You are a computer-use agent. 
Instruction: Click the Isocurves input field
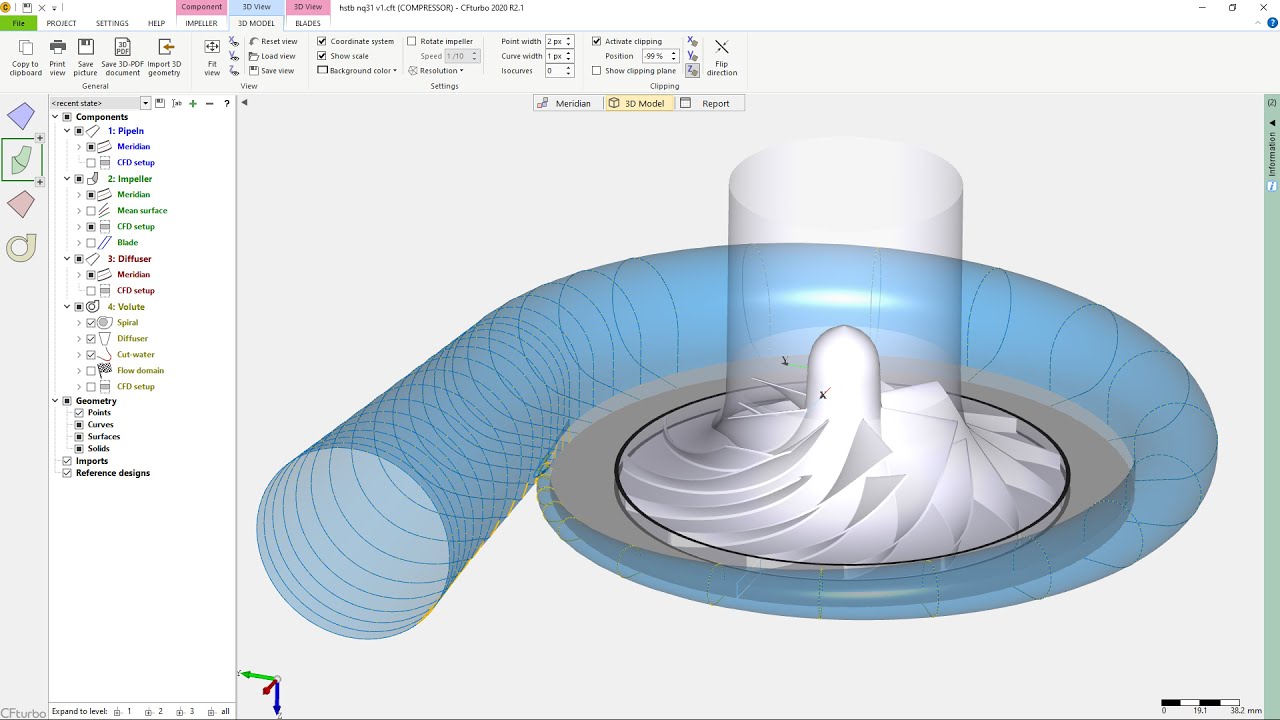coord(555,70)
